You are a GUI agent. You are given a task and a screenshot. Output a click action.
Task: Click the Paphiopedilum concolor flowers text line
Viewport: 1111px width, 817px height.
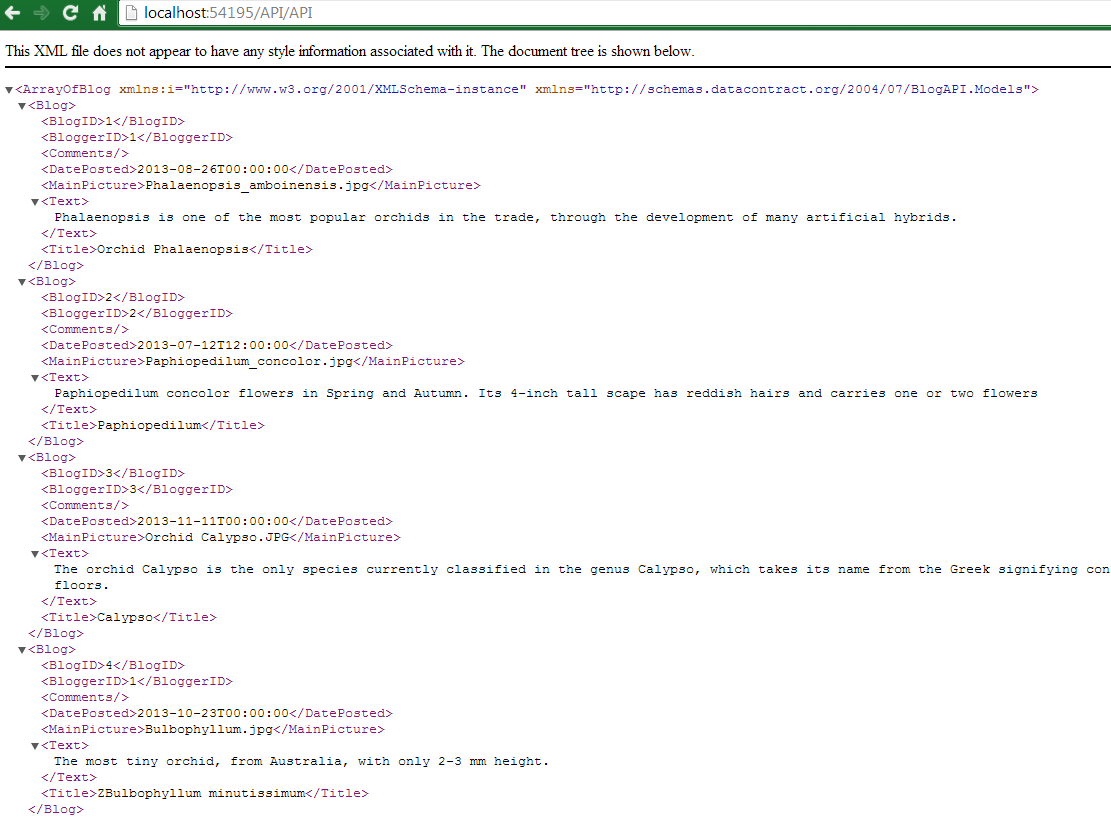pyautogui.click(x=546, y=393)
